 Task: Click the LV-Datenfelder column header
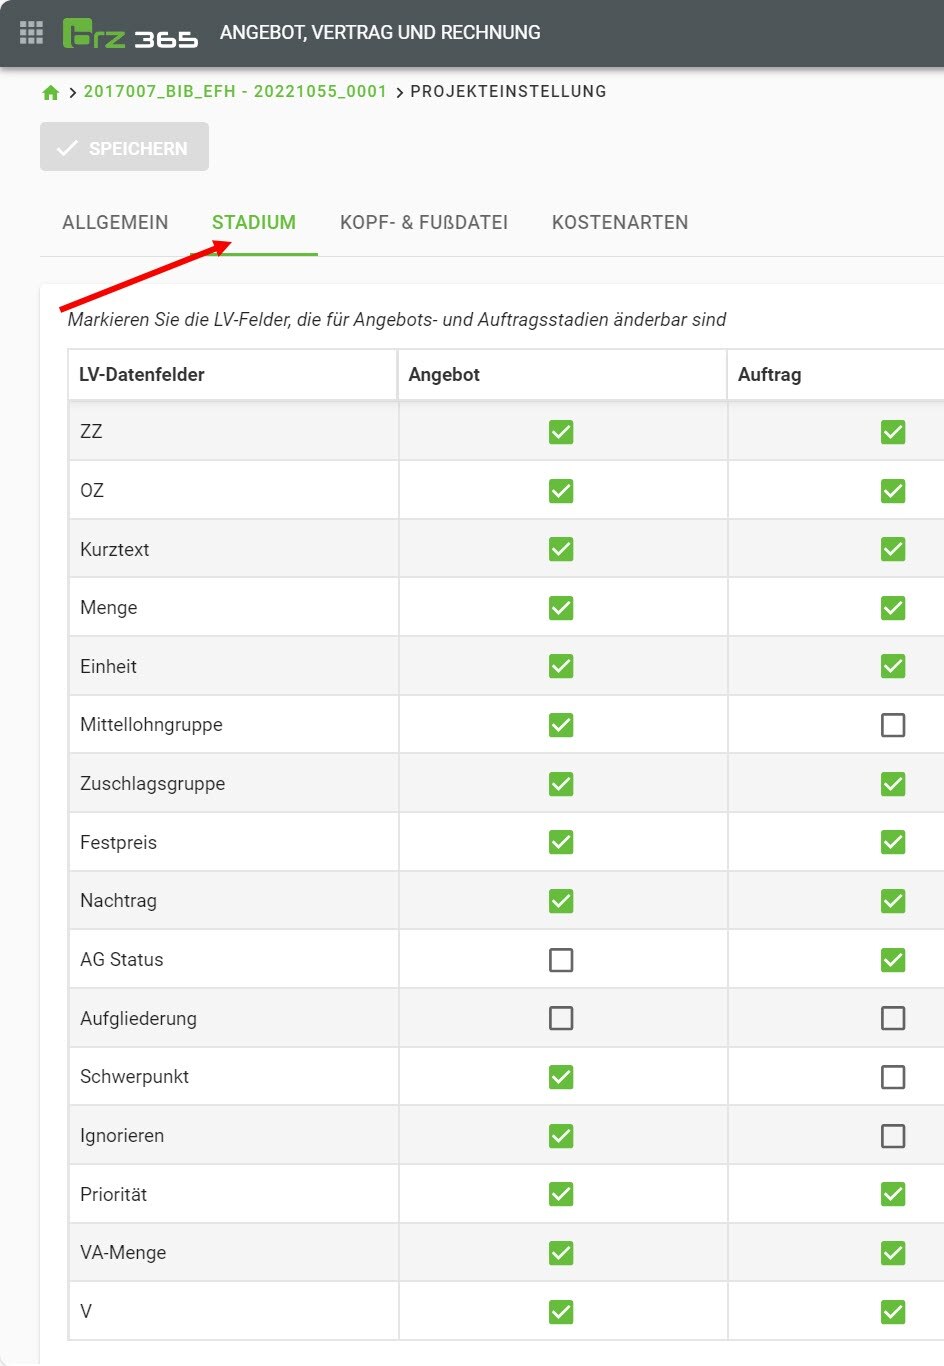pos(142,375)
